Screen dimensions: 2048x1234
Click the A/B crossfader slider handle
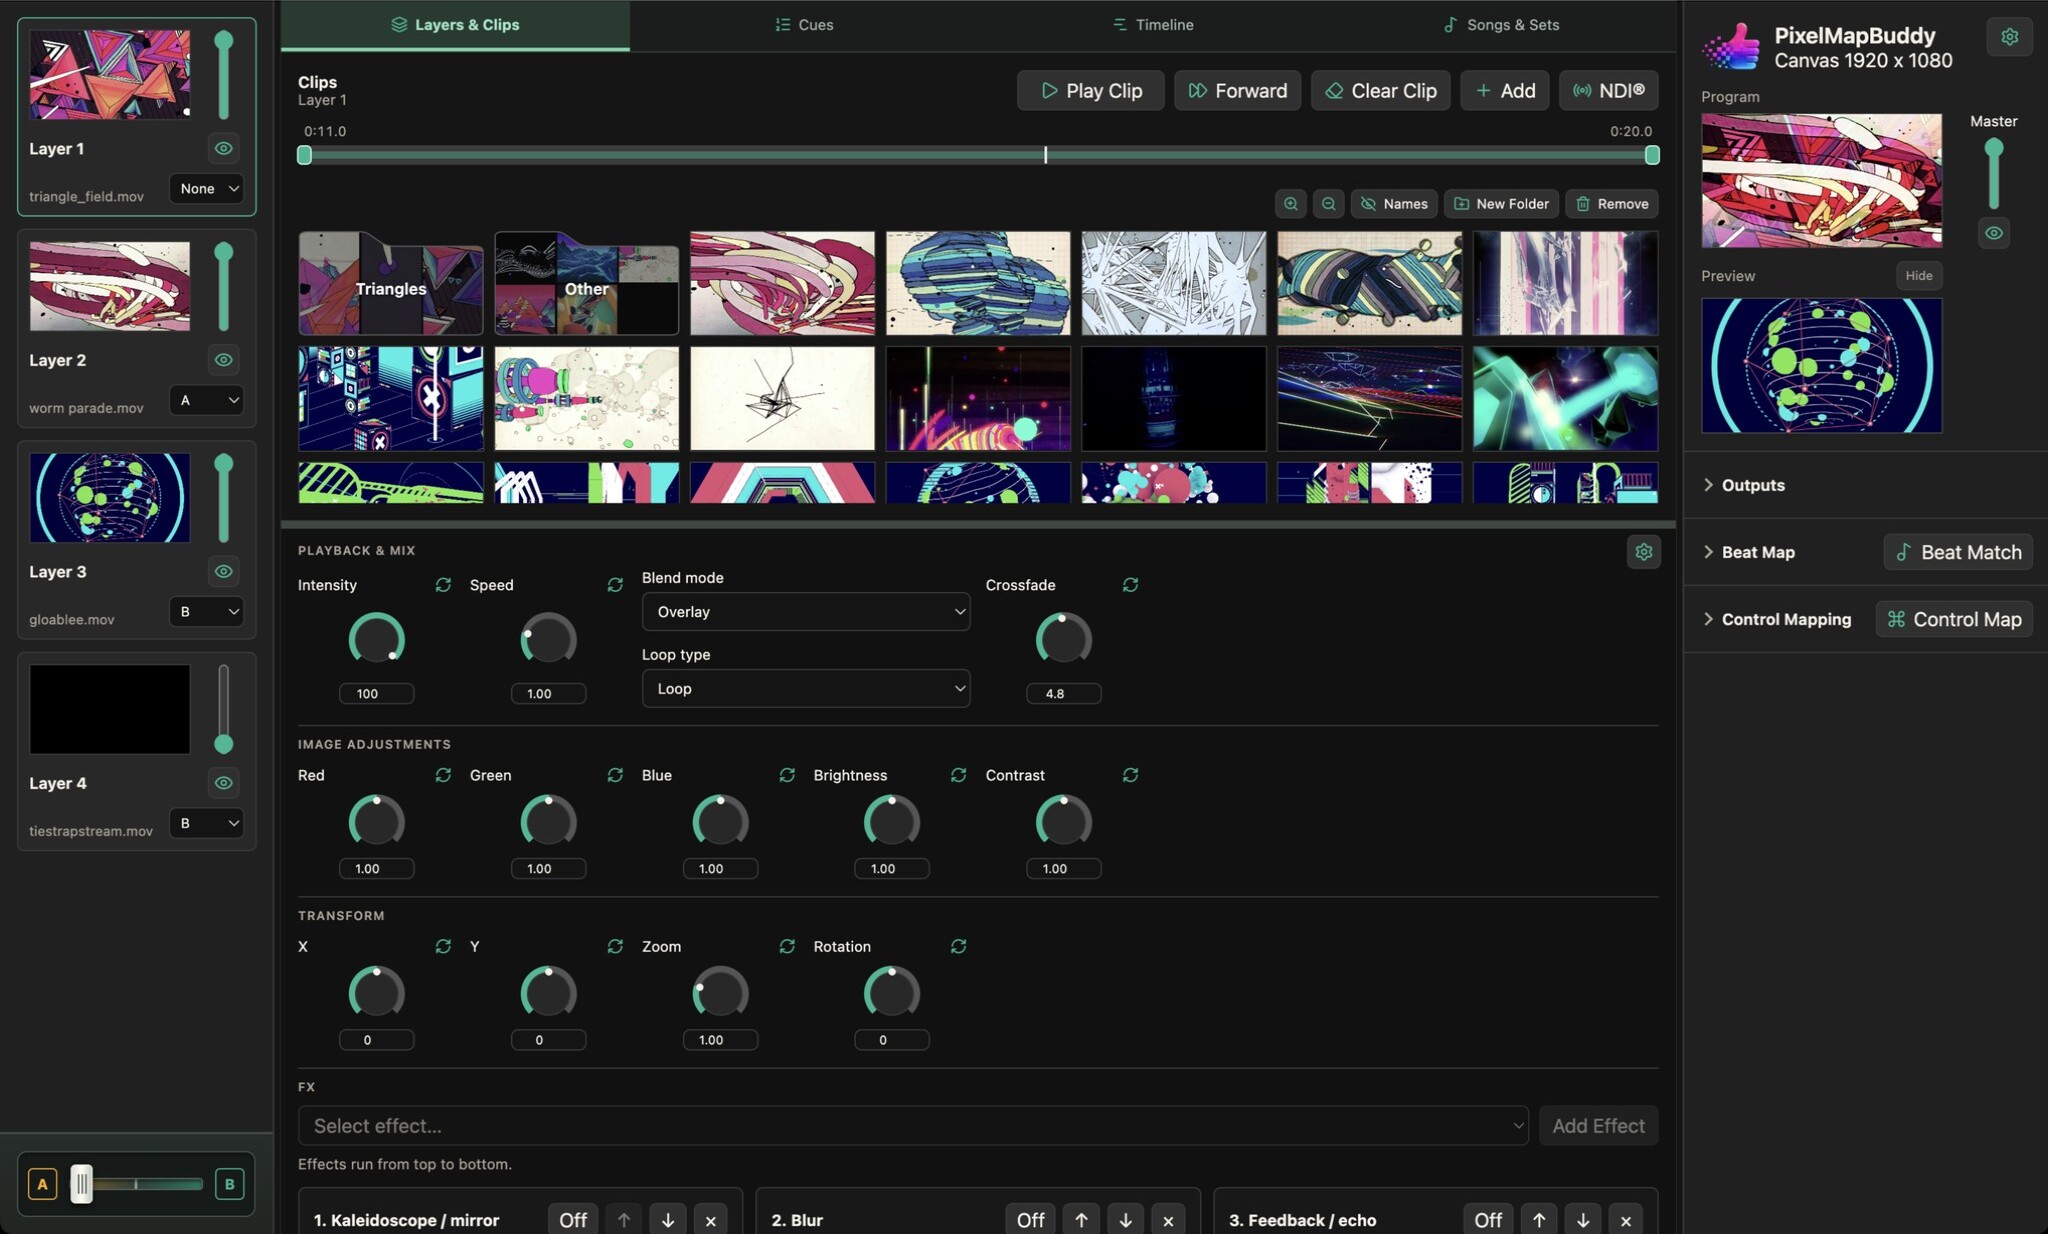(82, 1184)
